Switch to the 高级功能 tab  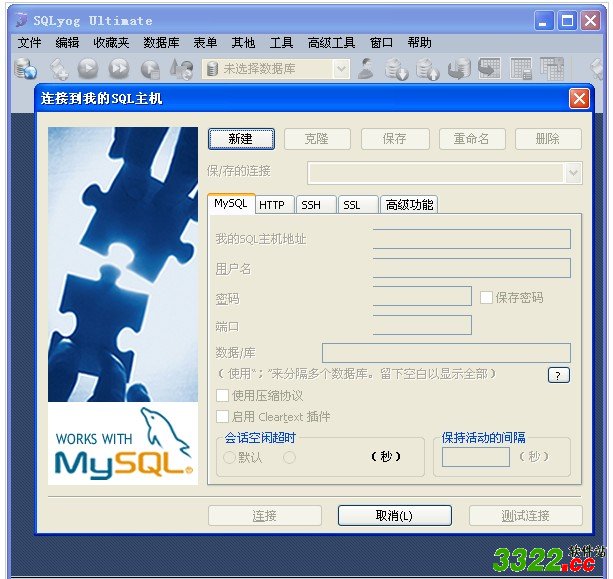(x=409, y=204)
